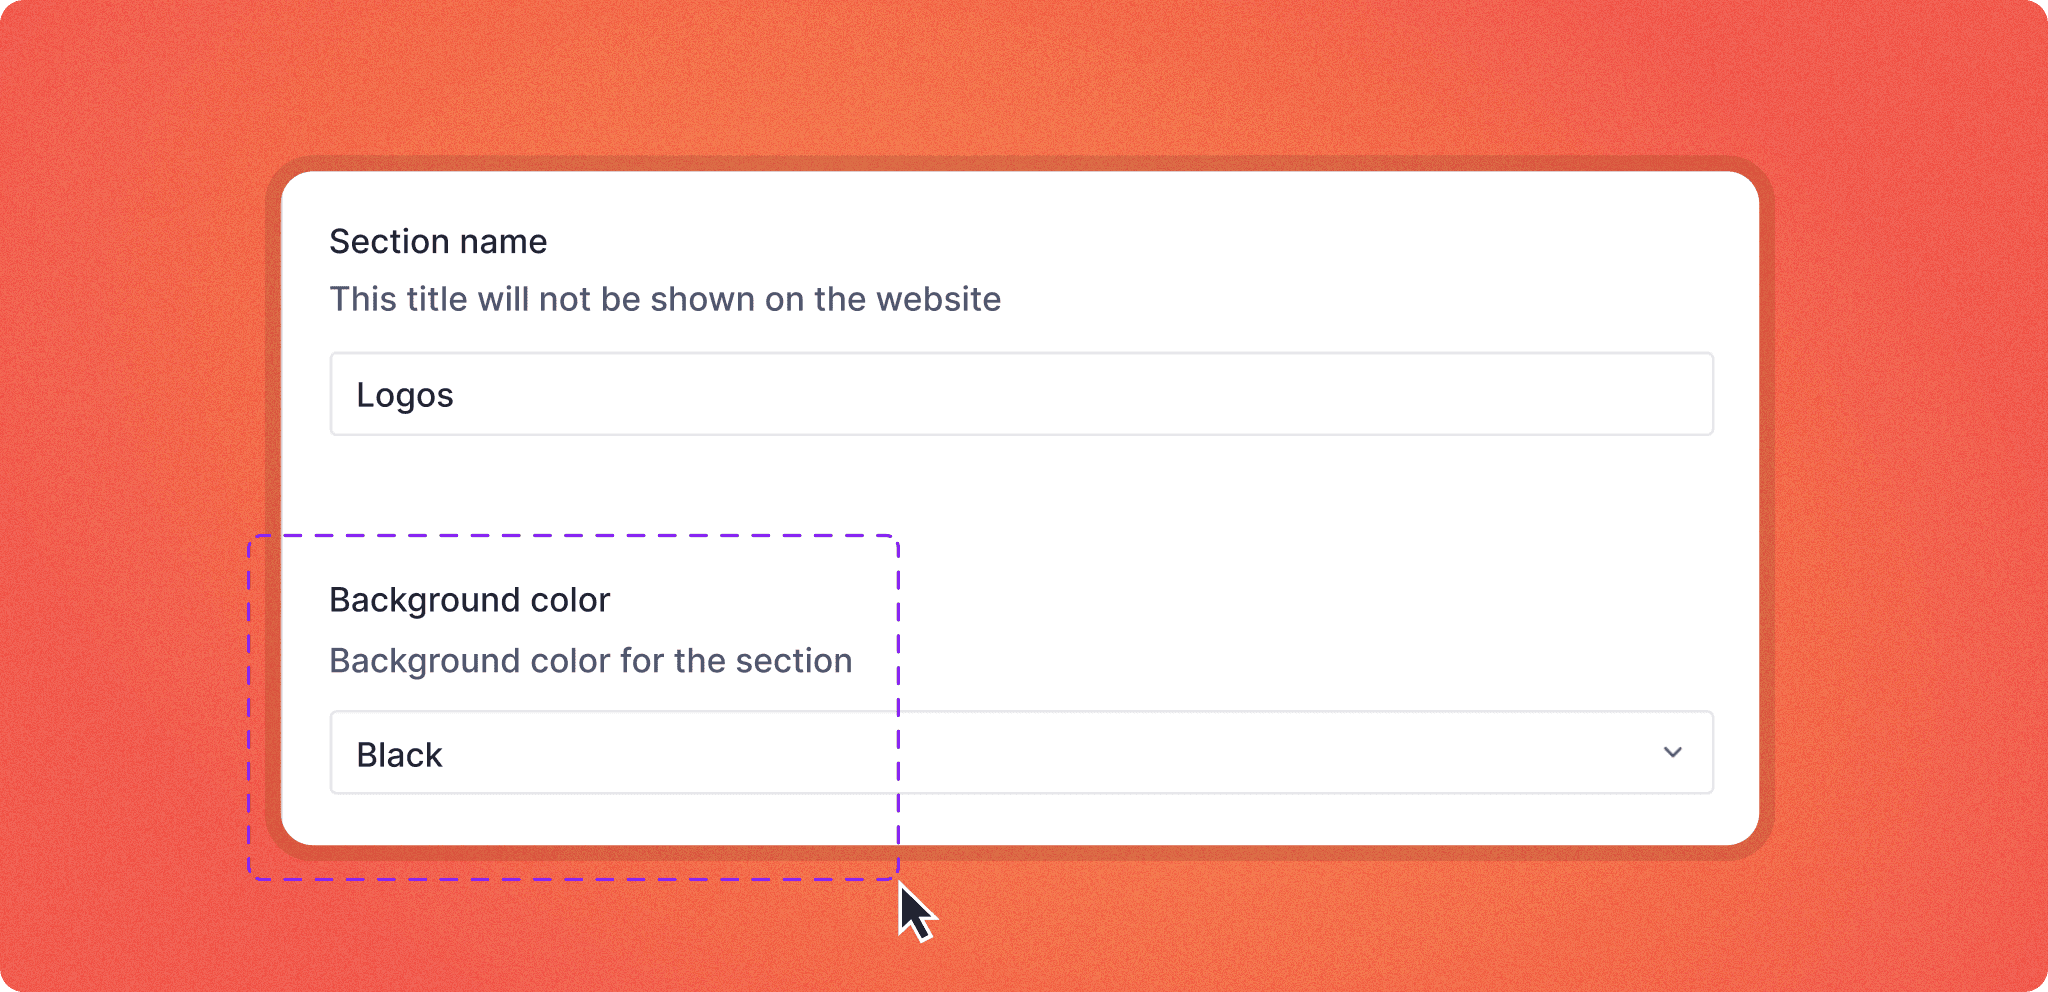Click the chevron arrow in Black dropdown
The height and width of the screenshot is (992, 2048).
coord(1672,752)
